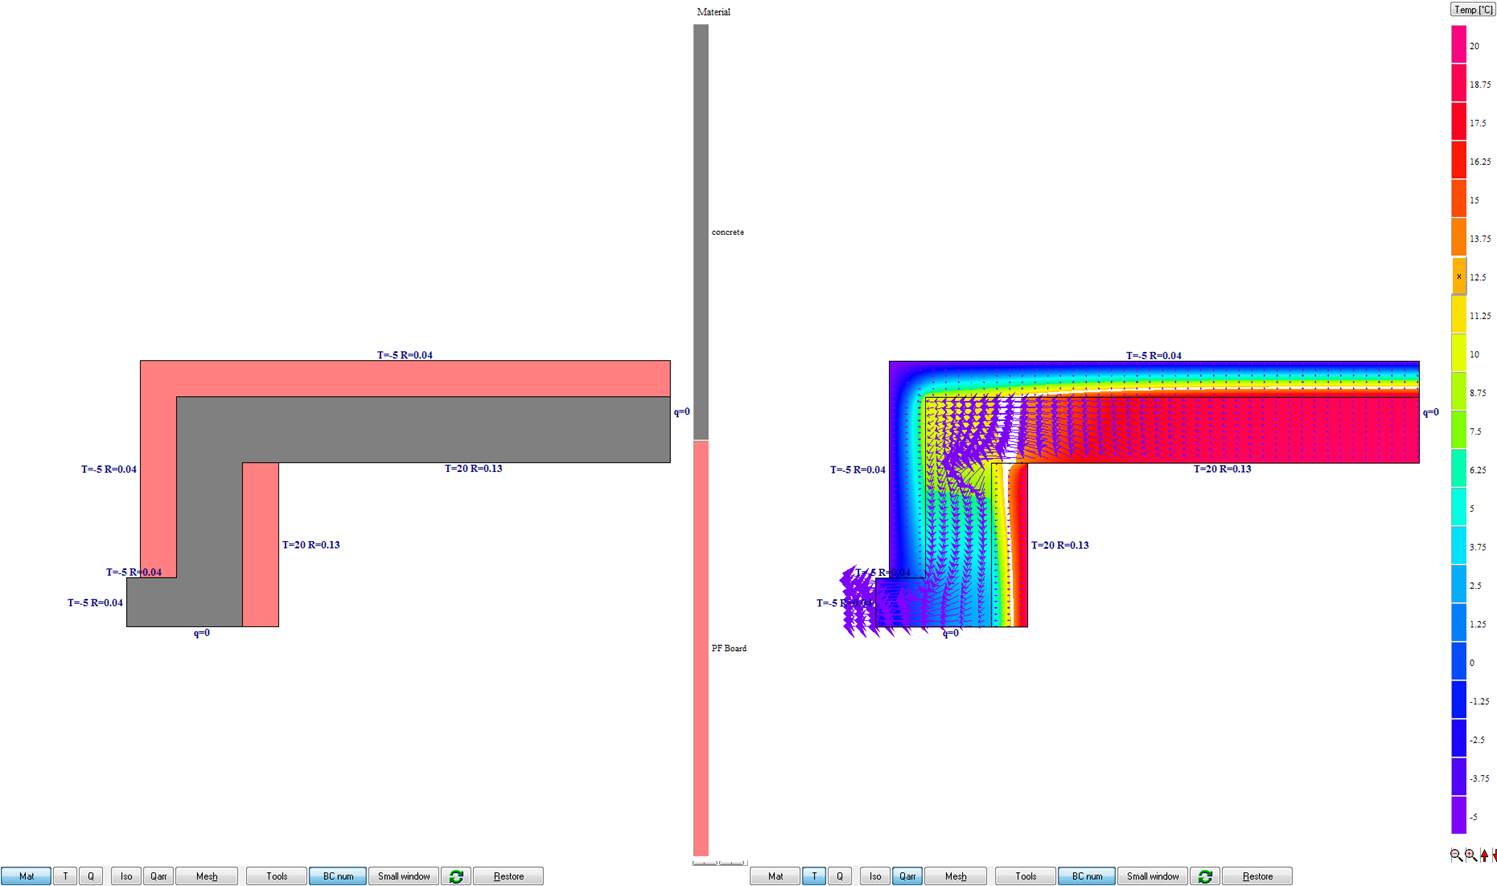Open the Tools menu in left panel

[x=277, y=876]
